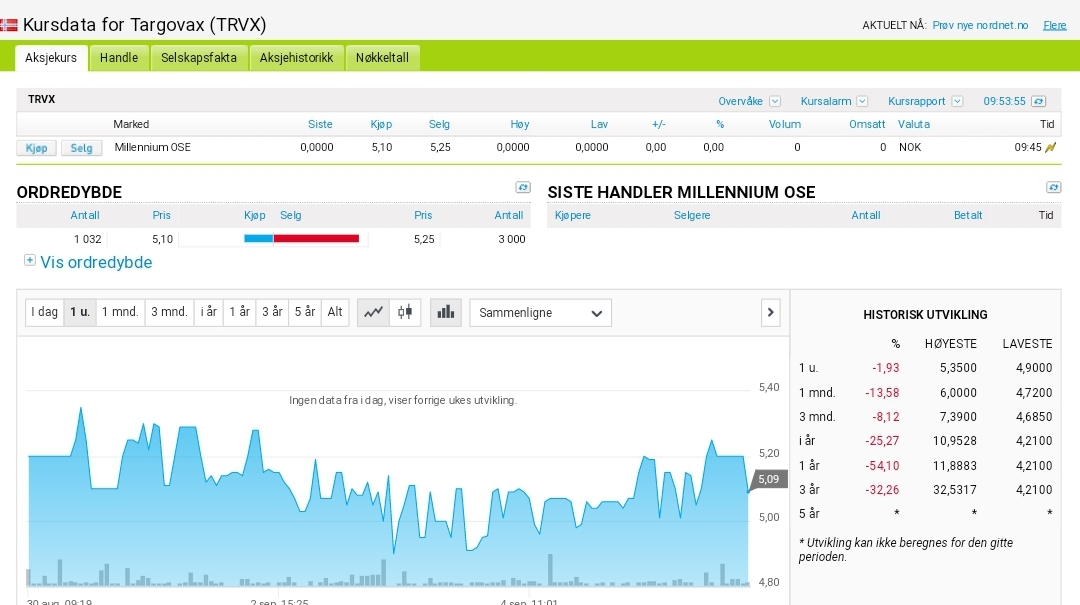The height and width of the screenshot is (605, 1080).
Task: Click the blue buy depth bar
Action: (x=258, y=239)
